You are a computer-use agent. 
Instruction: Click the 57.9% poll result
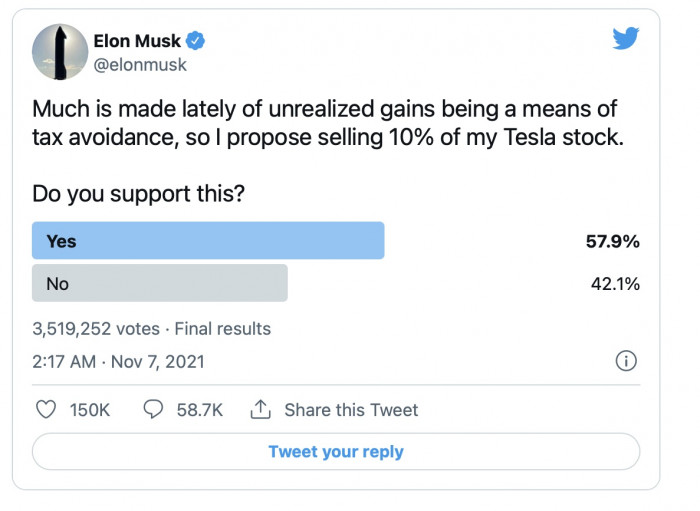(x=613, y=241)
